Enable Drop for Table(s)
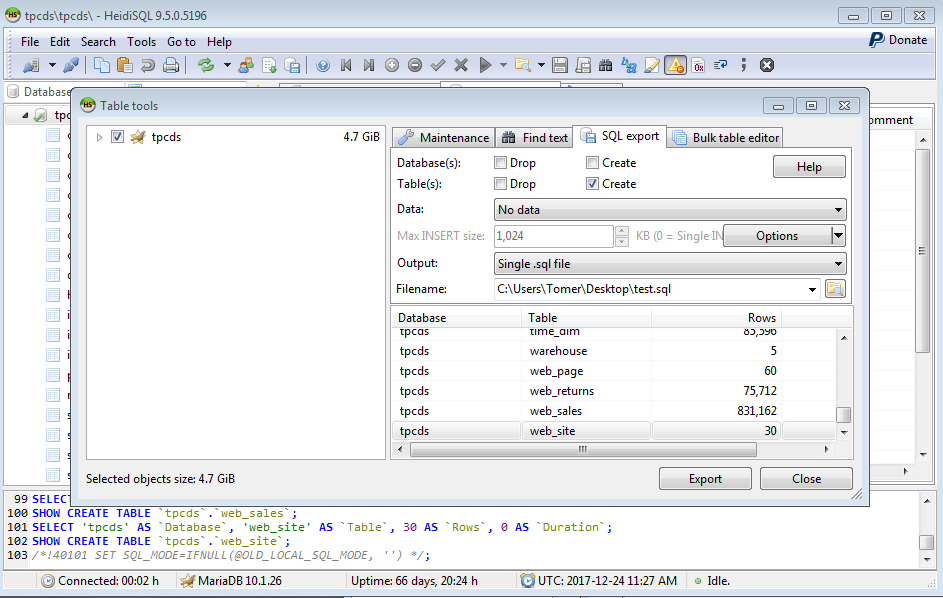 pyautogui.click(x=500, y=183)
